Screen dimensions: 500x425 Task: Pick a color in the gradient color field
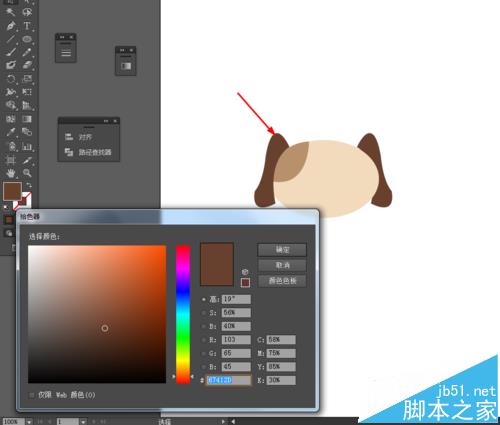click(97, 314)
